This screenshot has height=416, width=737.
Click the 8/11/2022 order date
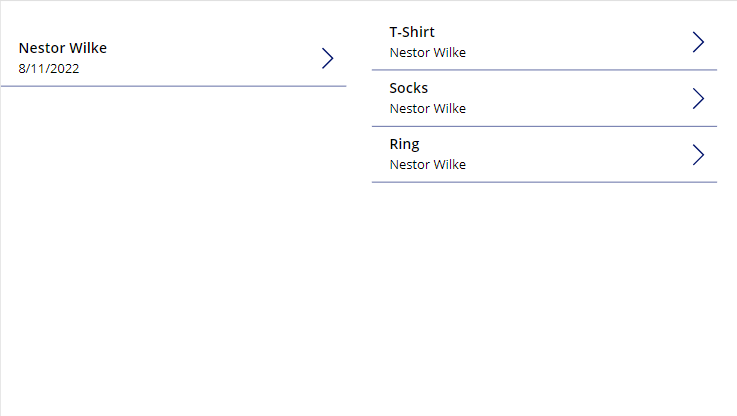[49, 69]
